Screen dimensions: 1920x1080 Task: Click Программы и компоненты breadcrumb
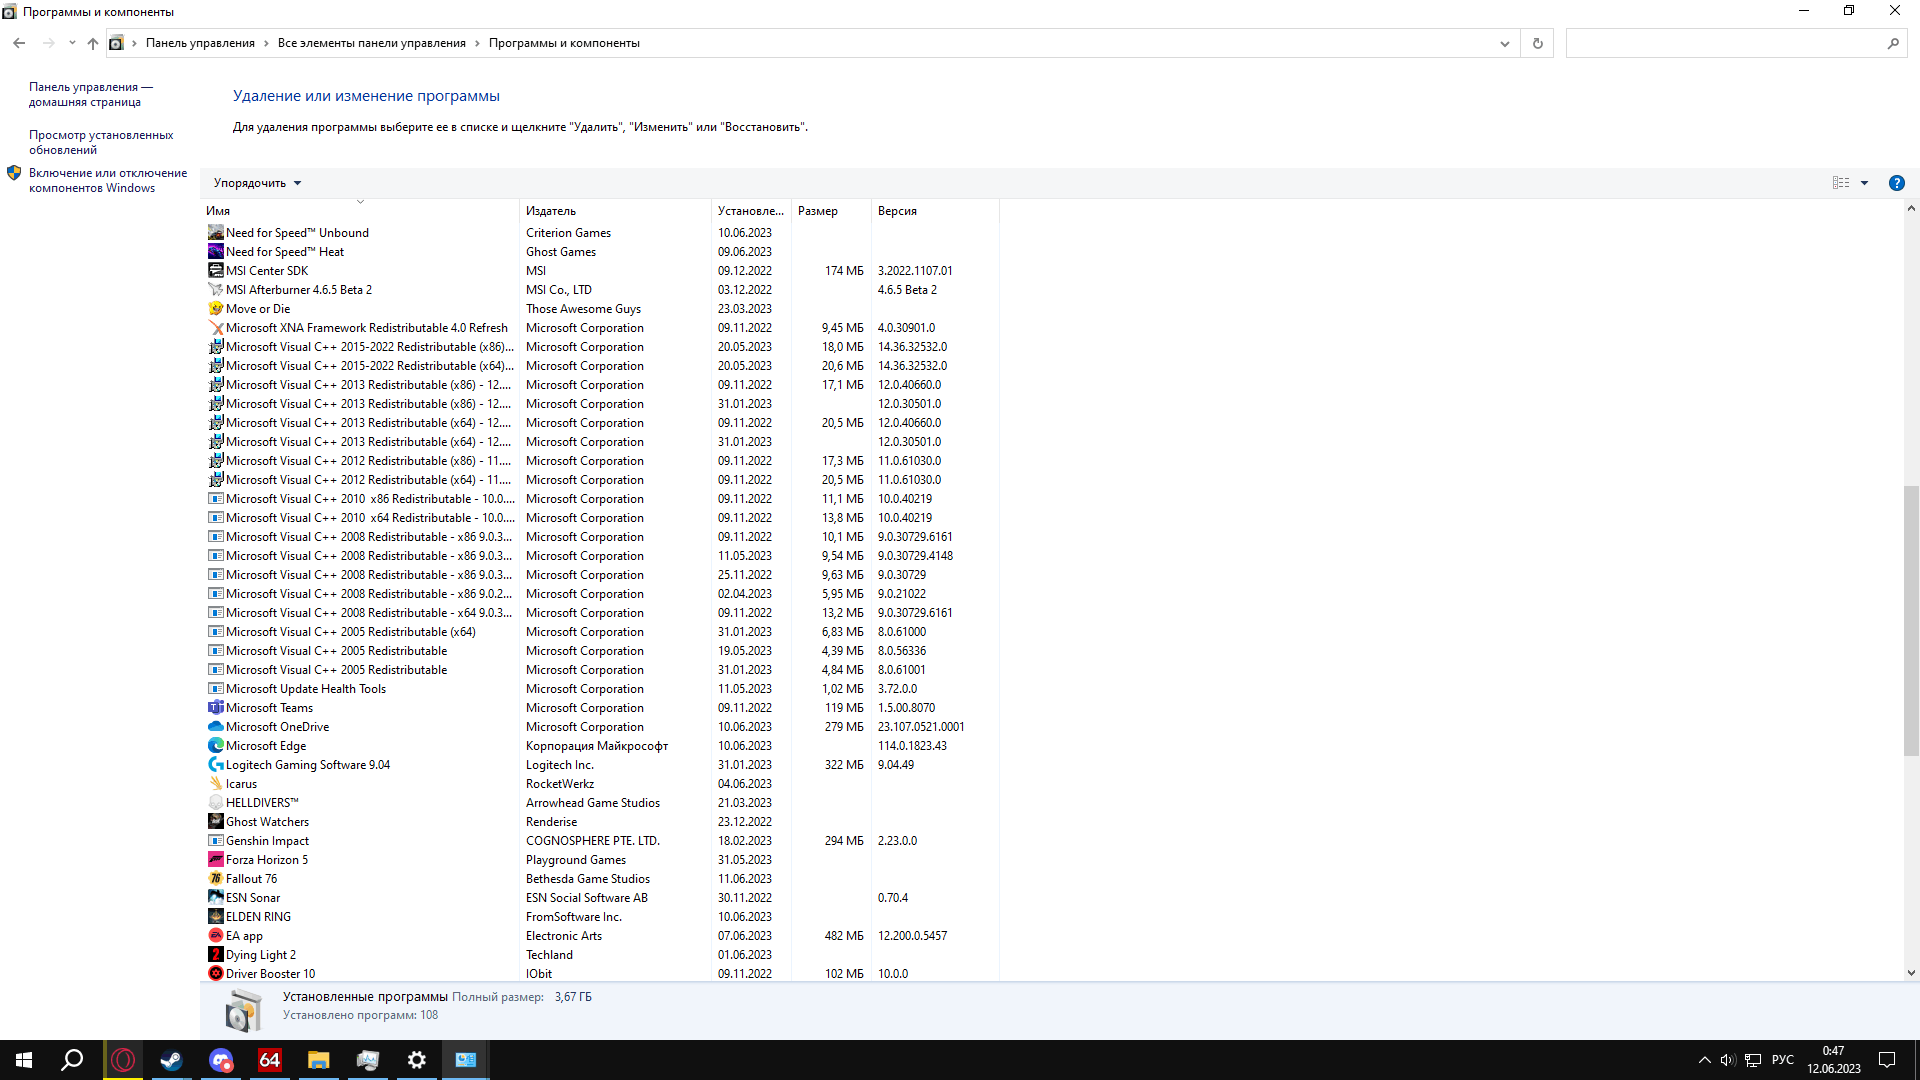pyautogui.click(x=564, y=43)
